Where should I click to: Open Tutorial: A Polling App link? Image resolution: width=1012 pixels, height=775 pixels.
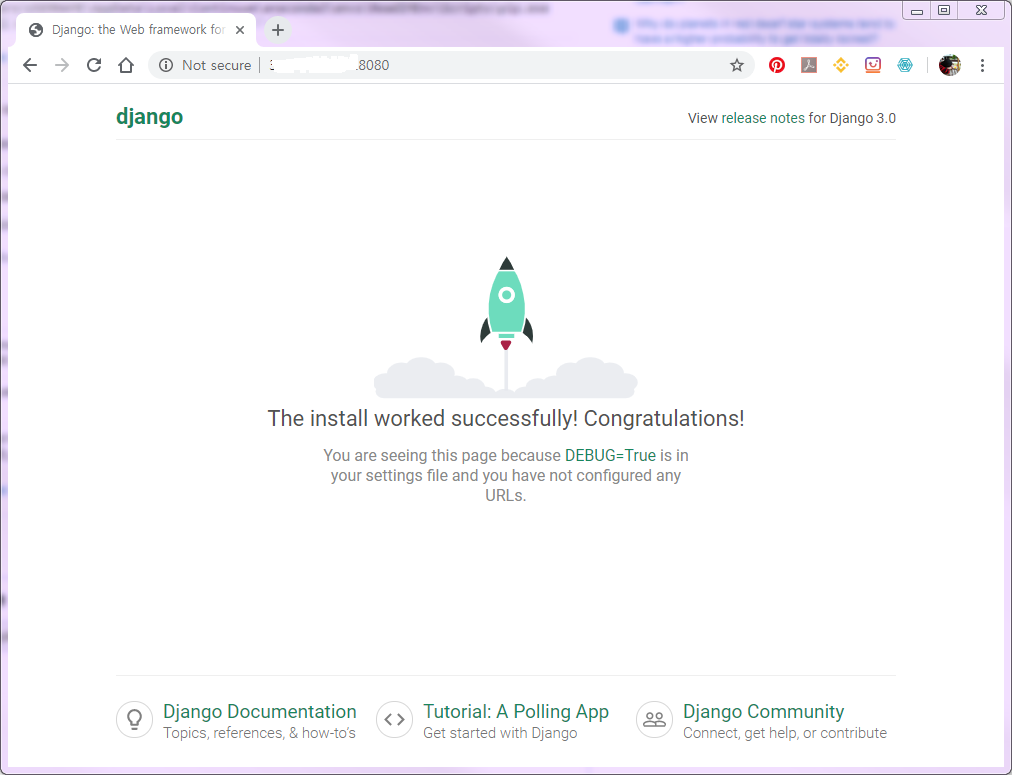[x=516, y=711]
